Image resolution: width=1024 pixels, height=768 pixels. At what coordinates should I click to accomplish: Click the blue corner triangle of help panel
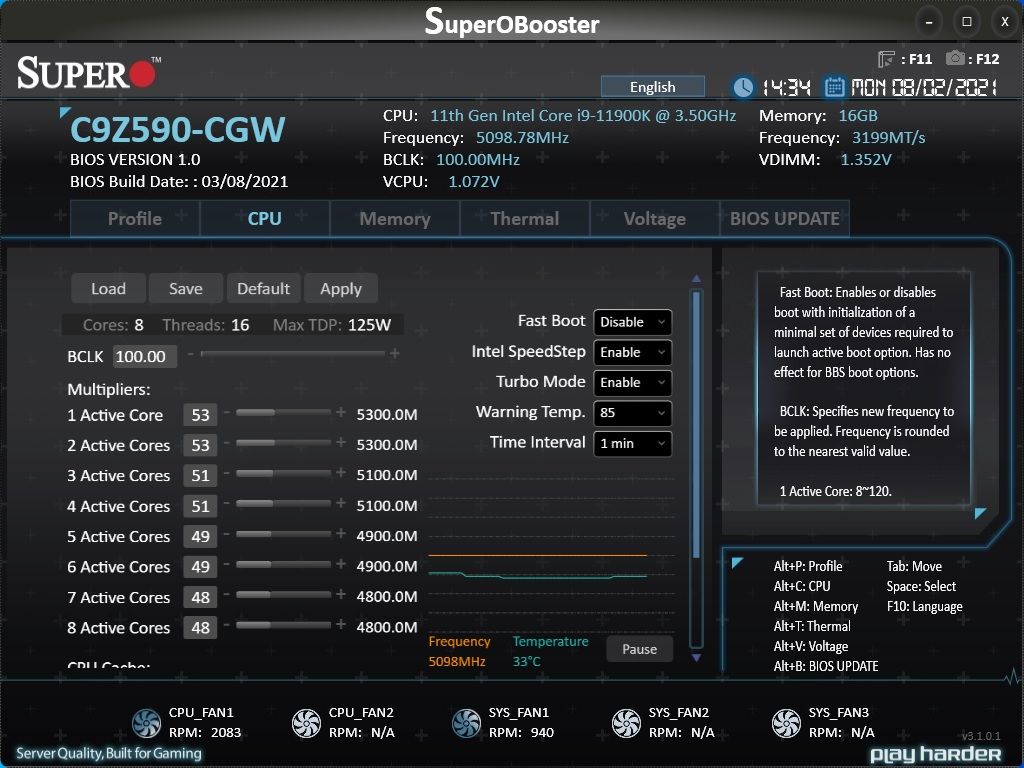point(980,513)
